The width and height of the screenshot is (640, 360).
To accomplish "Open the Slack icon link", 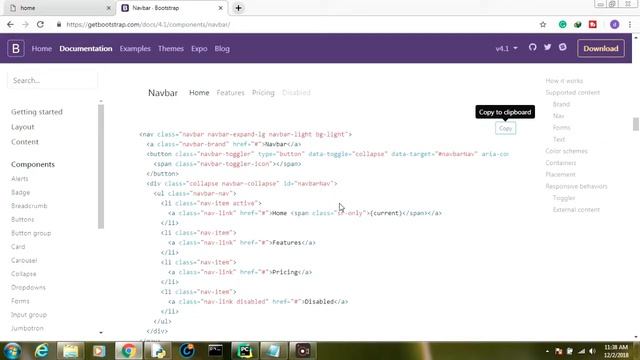I will tap(562, 47).
